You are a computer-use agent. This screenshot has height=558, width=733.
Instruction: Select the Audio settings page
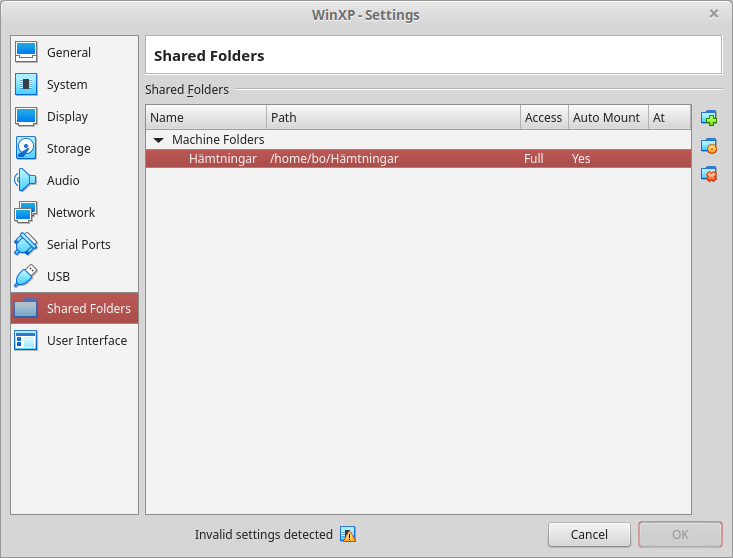(74, 180)
